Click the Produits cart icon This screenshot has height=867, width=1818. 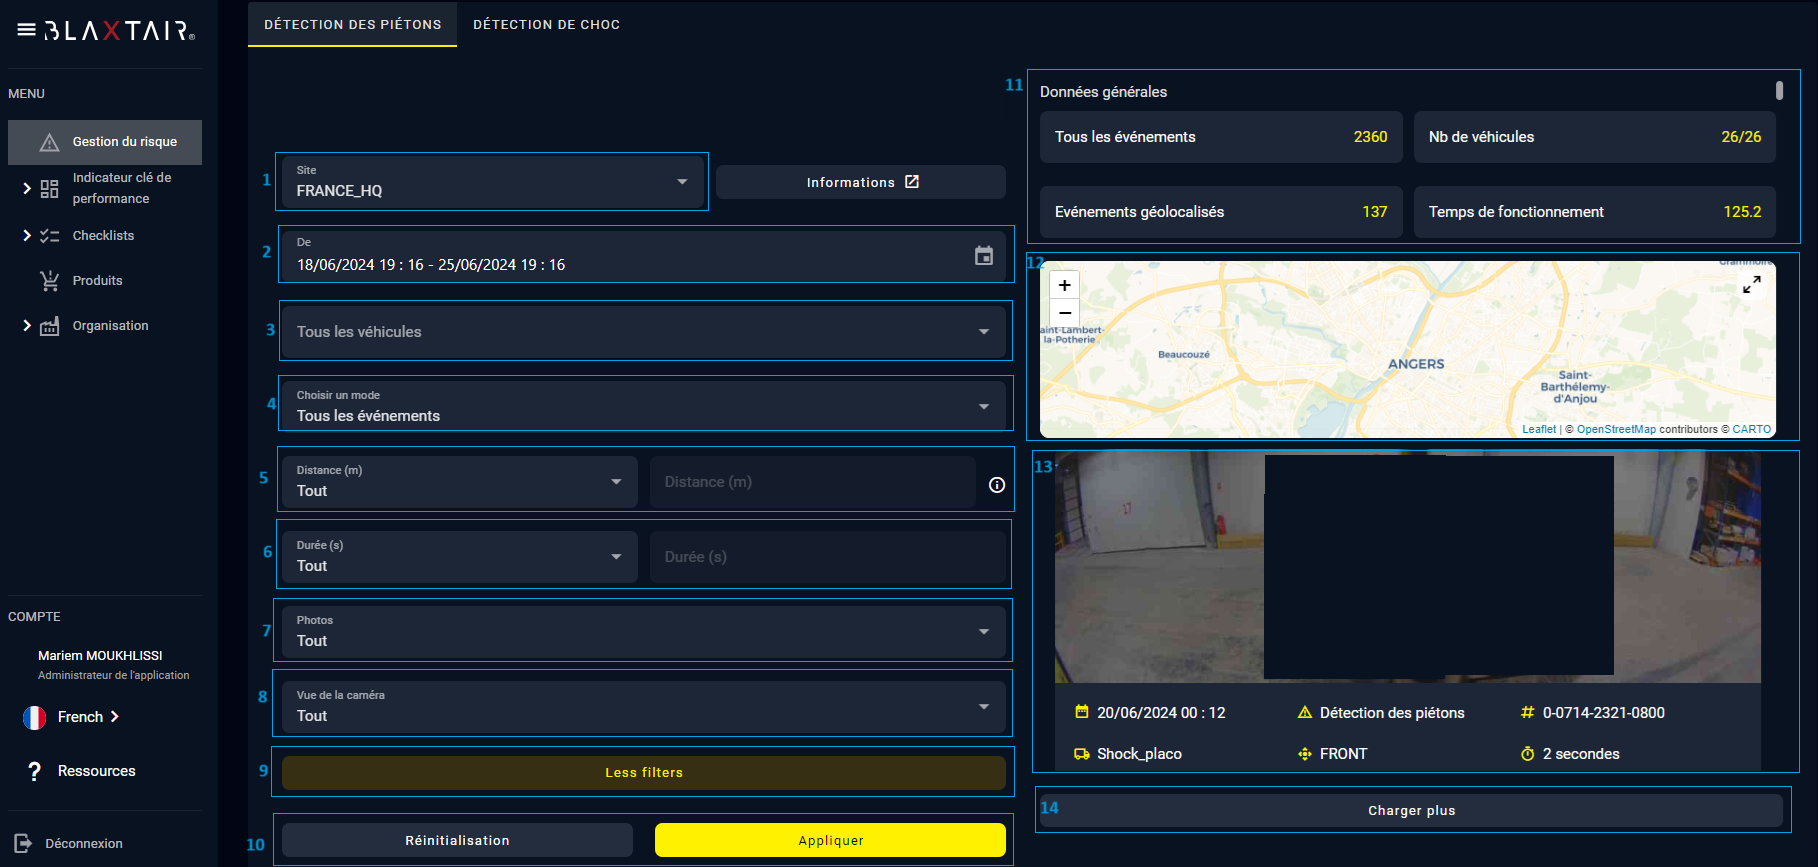(x=49, y=281)
